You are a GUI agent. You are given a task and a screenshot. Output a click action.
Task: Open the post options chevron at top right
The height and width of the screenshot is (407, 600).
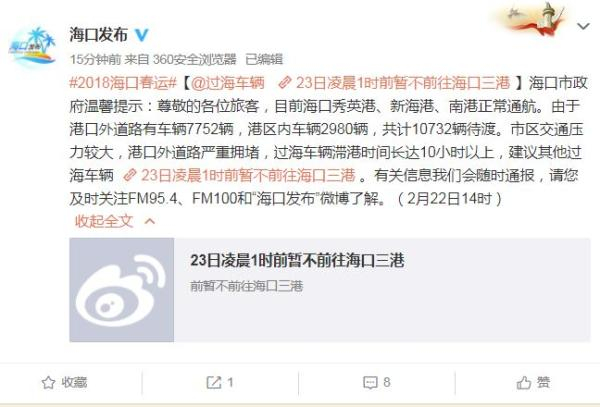click(x=583, y=26)
